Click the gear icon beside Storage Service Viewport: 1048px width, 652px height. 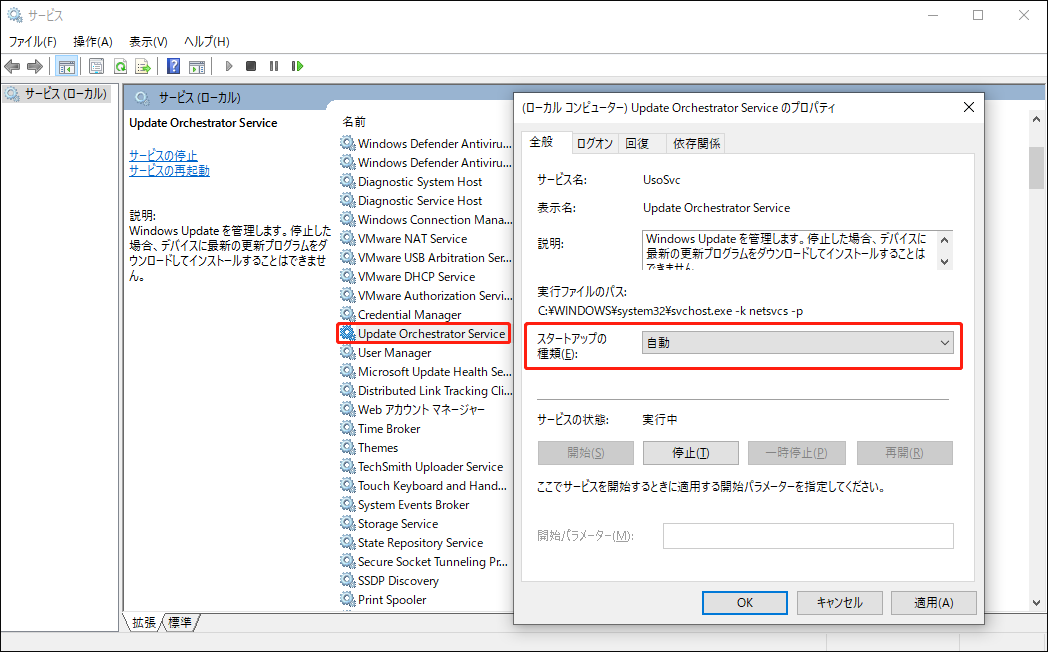coord(347,524)
